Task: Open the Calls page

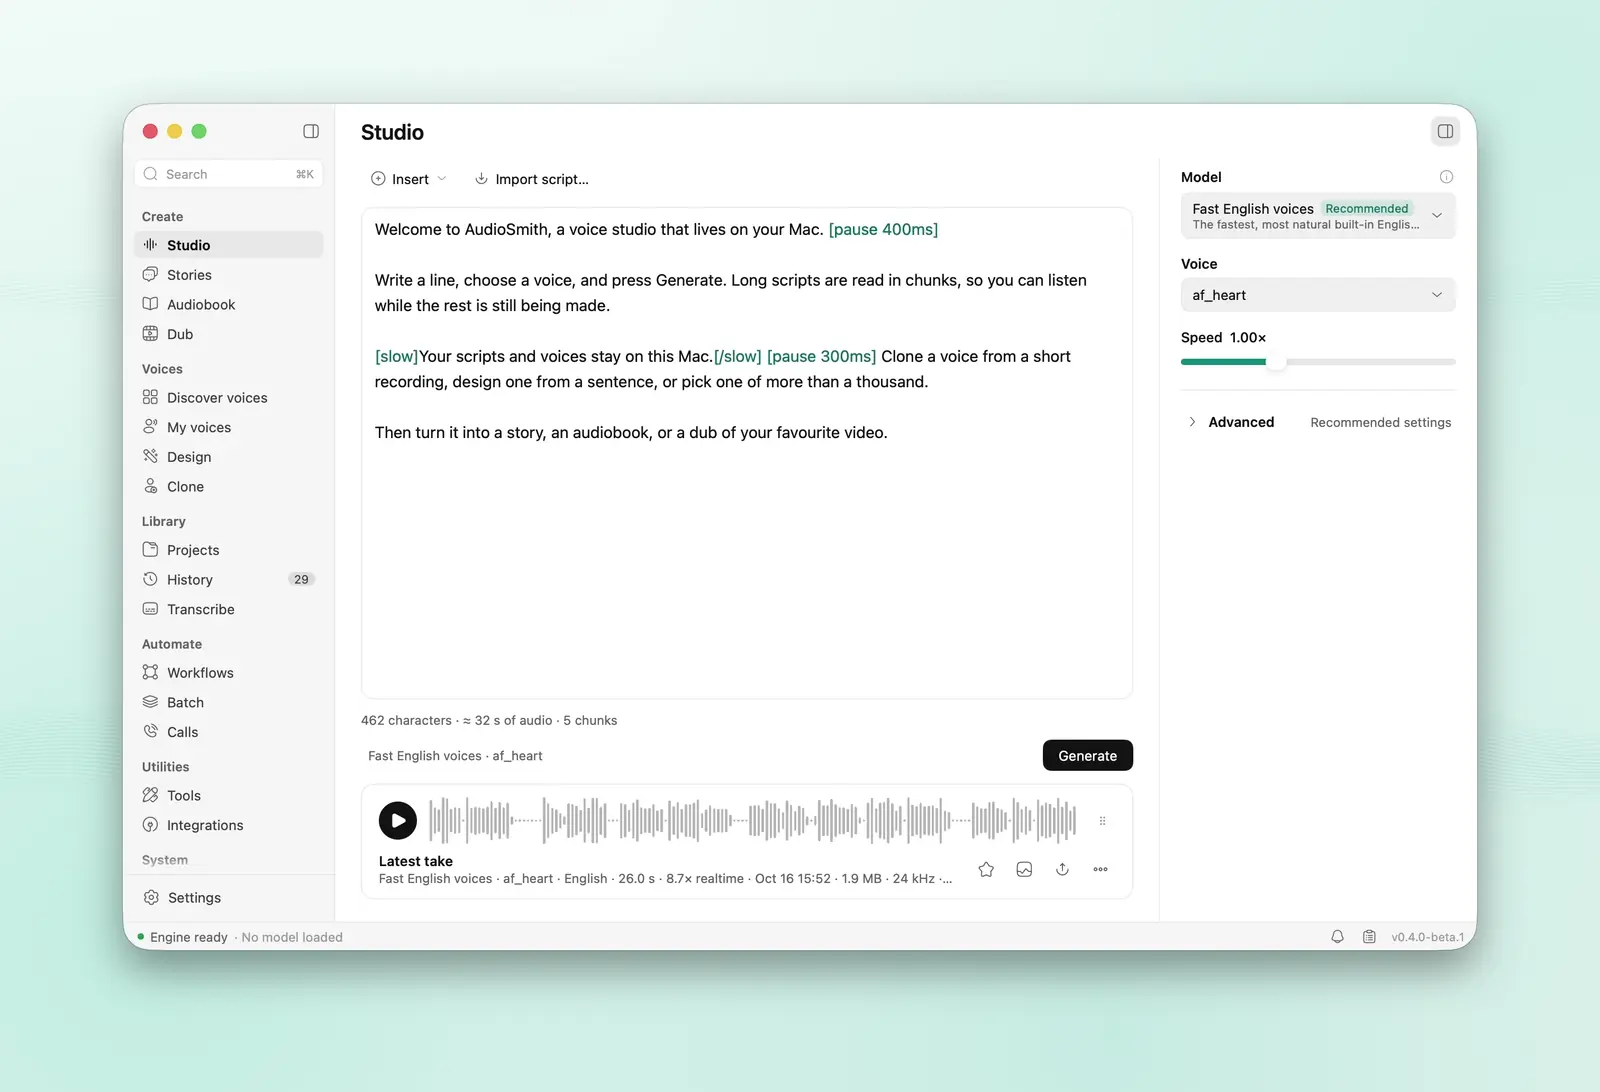Action: (x=228, y=732)
